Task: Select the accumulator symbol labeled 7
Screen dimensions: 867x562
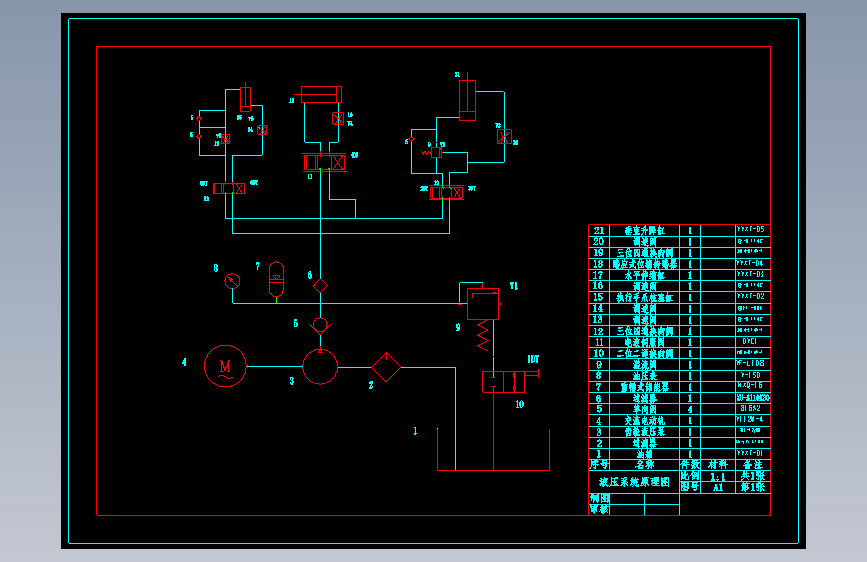Action: point(276,279)
